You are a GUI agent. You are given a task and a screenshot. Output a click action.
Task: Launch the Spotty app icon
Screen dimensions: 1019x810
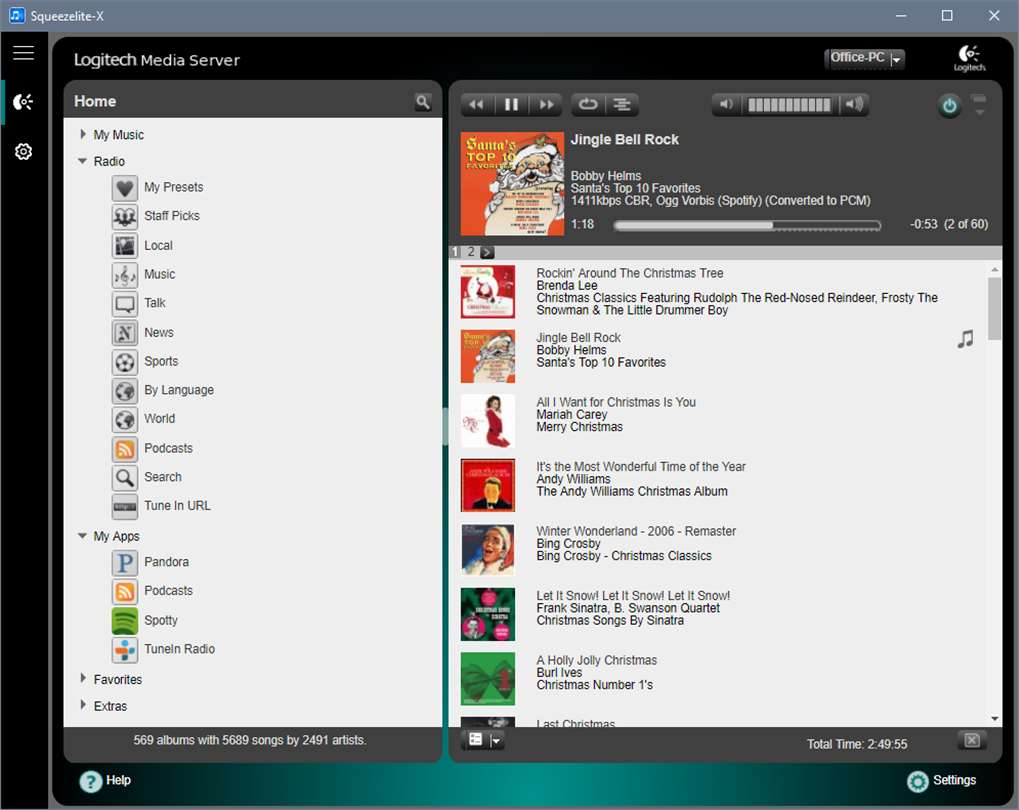point(125,621)
